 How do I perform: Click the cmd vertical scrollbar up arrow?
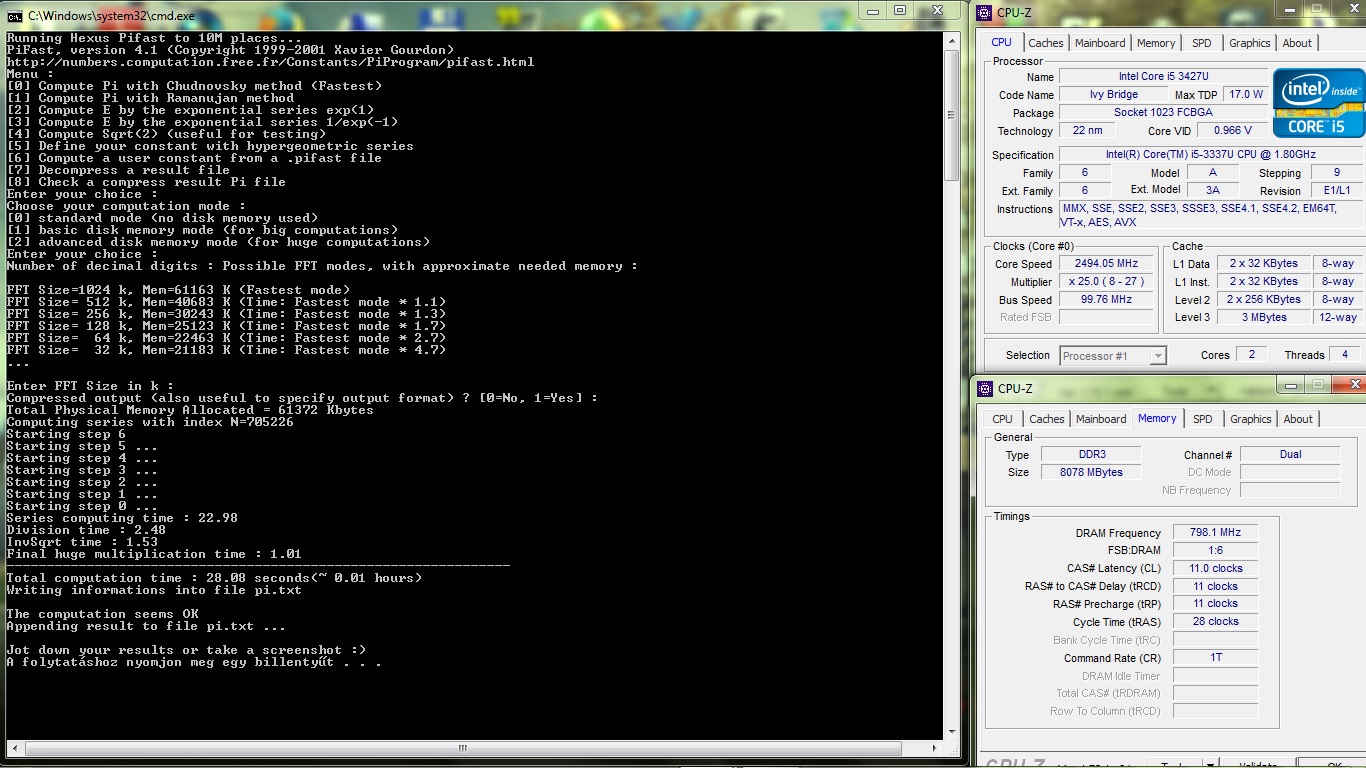coord(952,40)
